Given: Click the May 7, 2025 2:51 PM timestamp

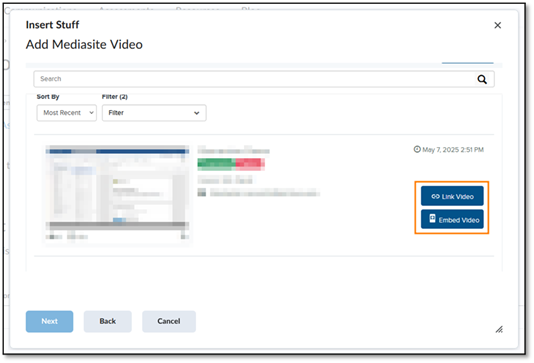Looking at the screenshot, I should coord(453,149).
